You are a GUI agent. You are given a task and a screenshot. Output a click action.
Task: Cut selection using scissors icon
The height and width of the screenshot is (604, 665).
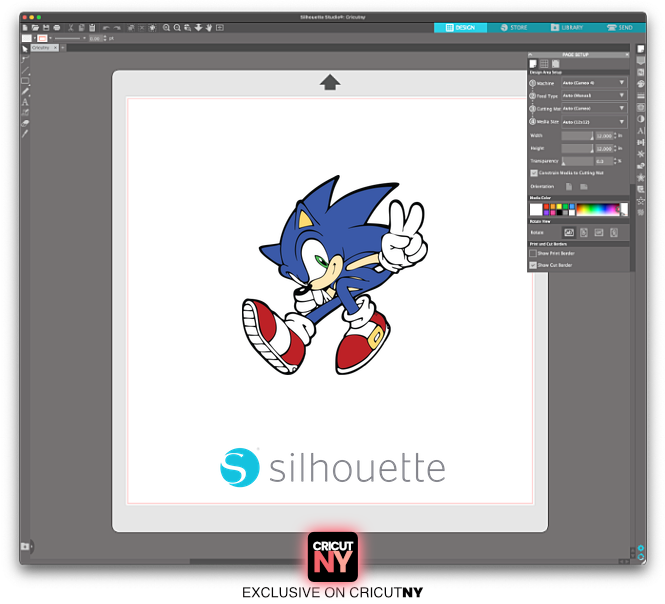click(71, 28)
